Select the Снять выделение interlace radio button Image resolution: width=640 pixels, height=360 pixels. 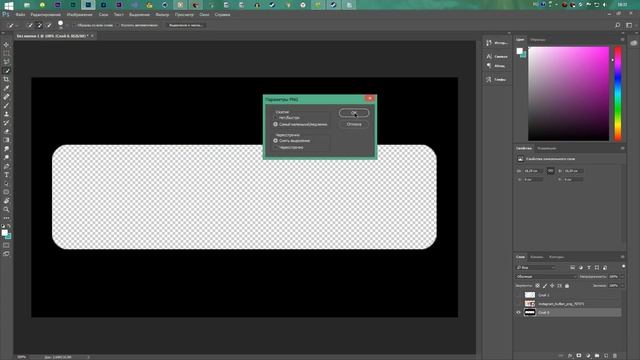276,140
